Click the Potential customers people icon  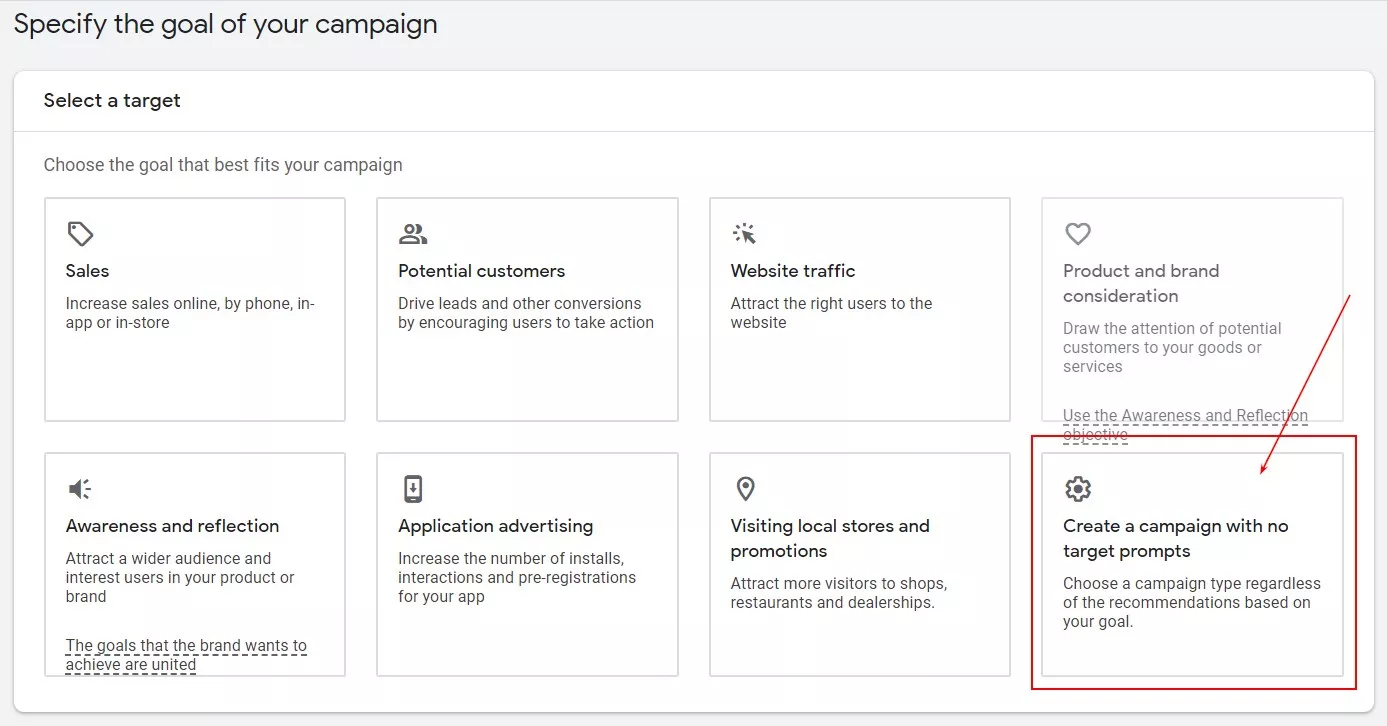413,234
